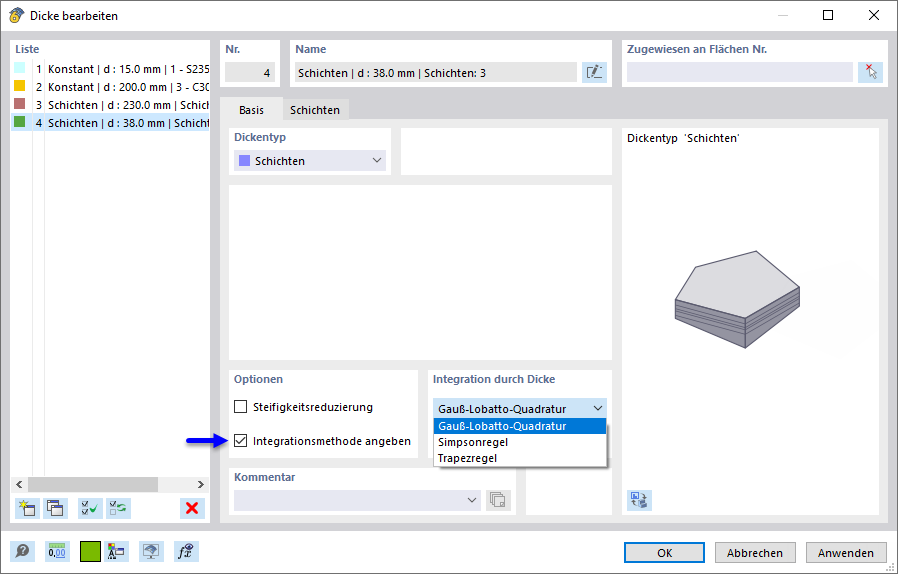The width and height of the screenshot is (898, 574).
Task: Click the layered thickness preview graphic
Action: tap(738, 299)
